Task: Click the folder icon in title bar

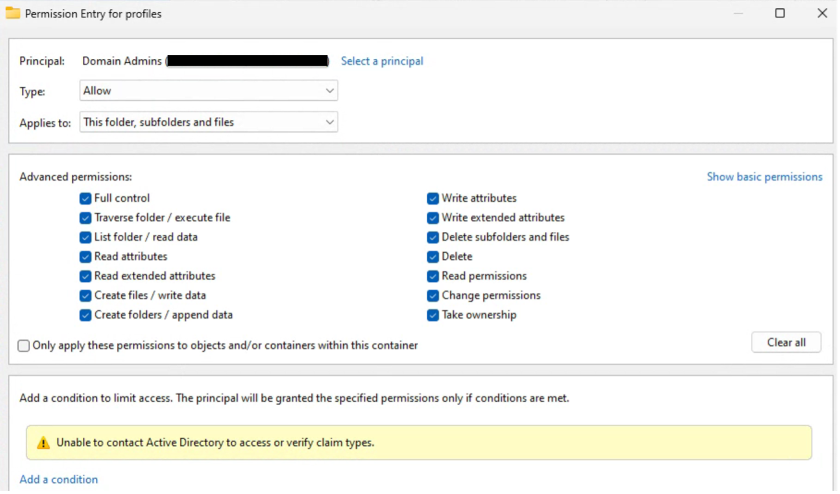Action: click(13, 14)
